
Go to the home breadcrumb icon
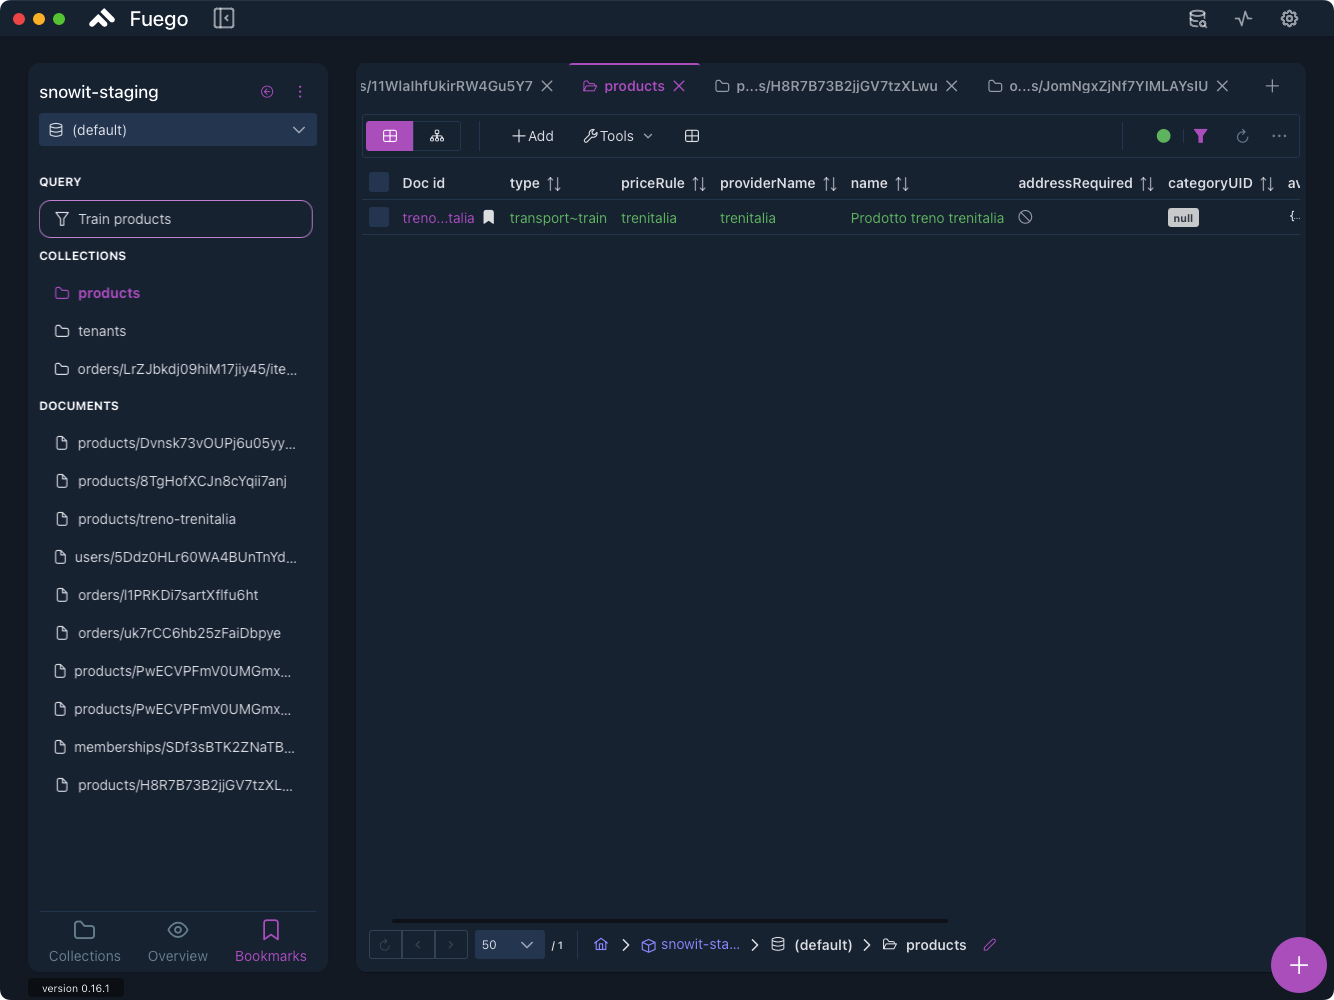601,944
